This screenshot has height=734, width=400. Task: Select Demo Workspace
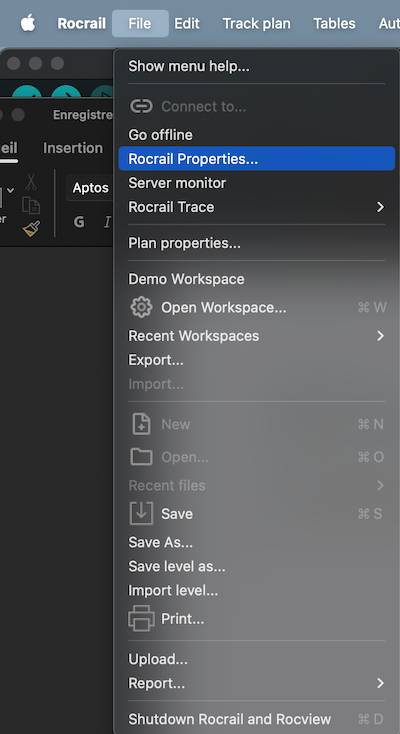click(257, 279)
